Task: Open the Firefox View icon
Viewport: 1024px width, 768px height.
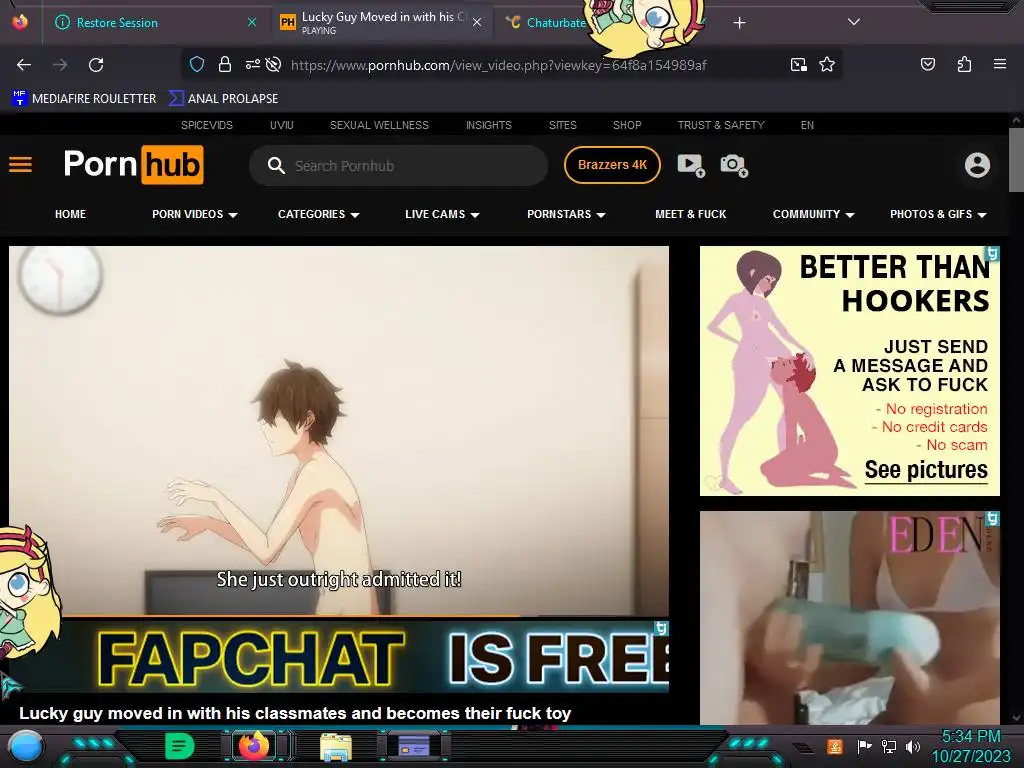Action: 20,22
